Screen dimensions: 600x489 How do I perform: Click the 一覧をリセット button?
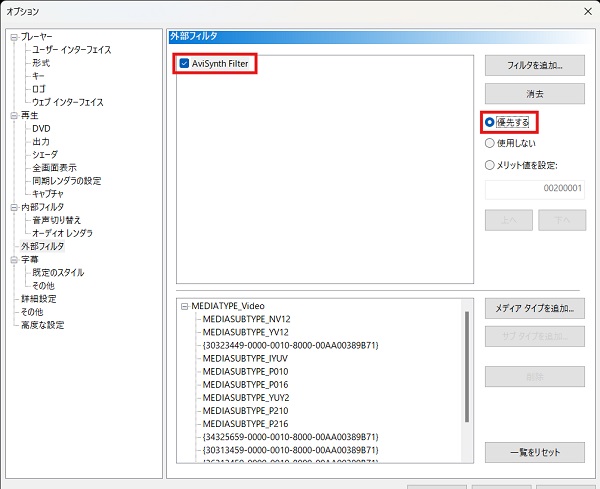(x=534, y=452)
